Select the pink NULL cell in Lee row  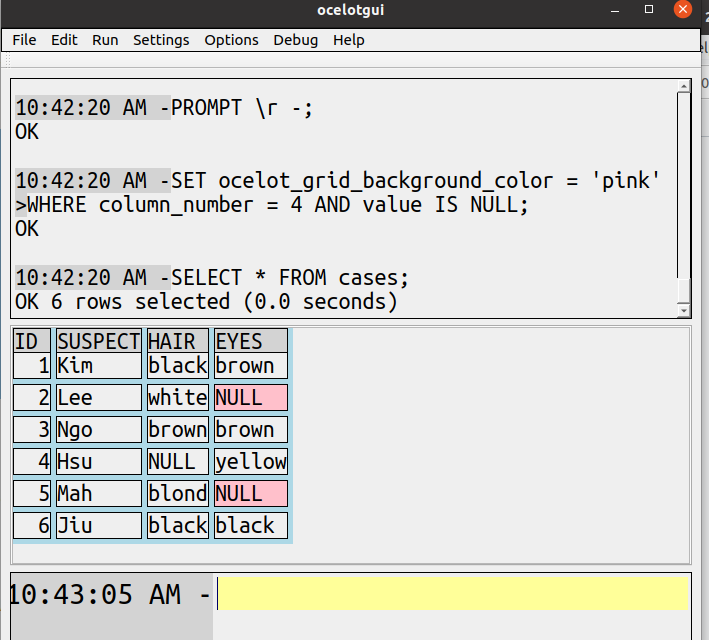[x=251, y=398]
